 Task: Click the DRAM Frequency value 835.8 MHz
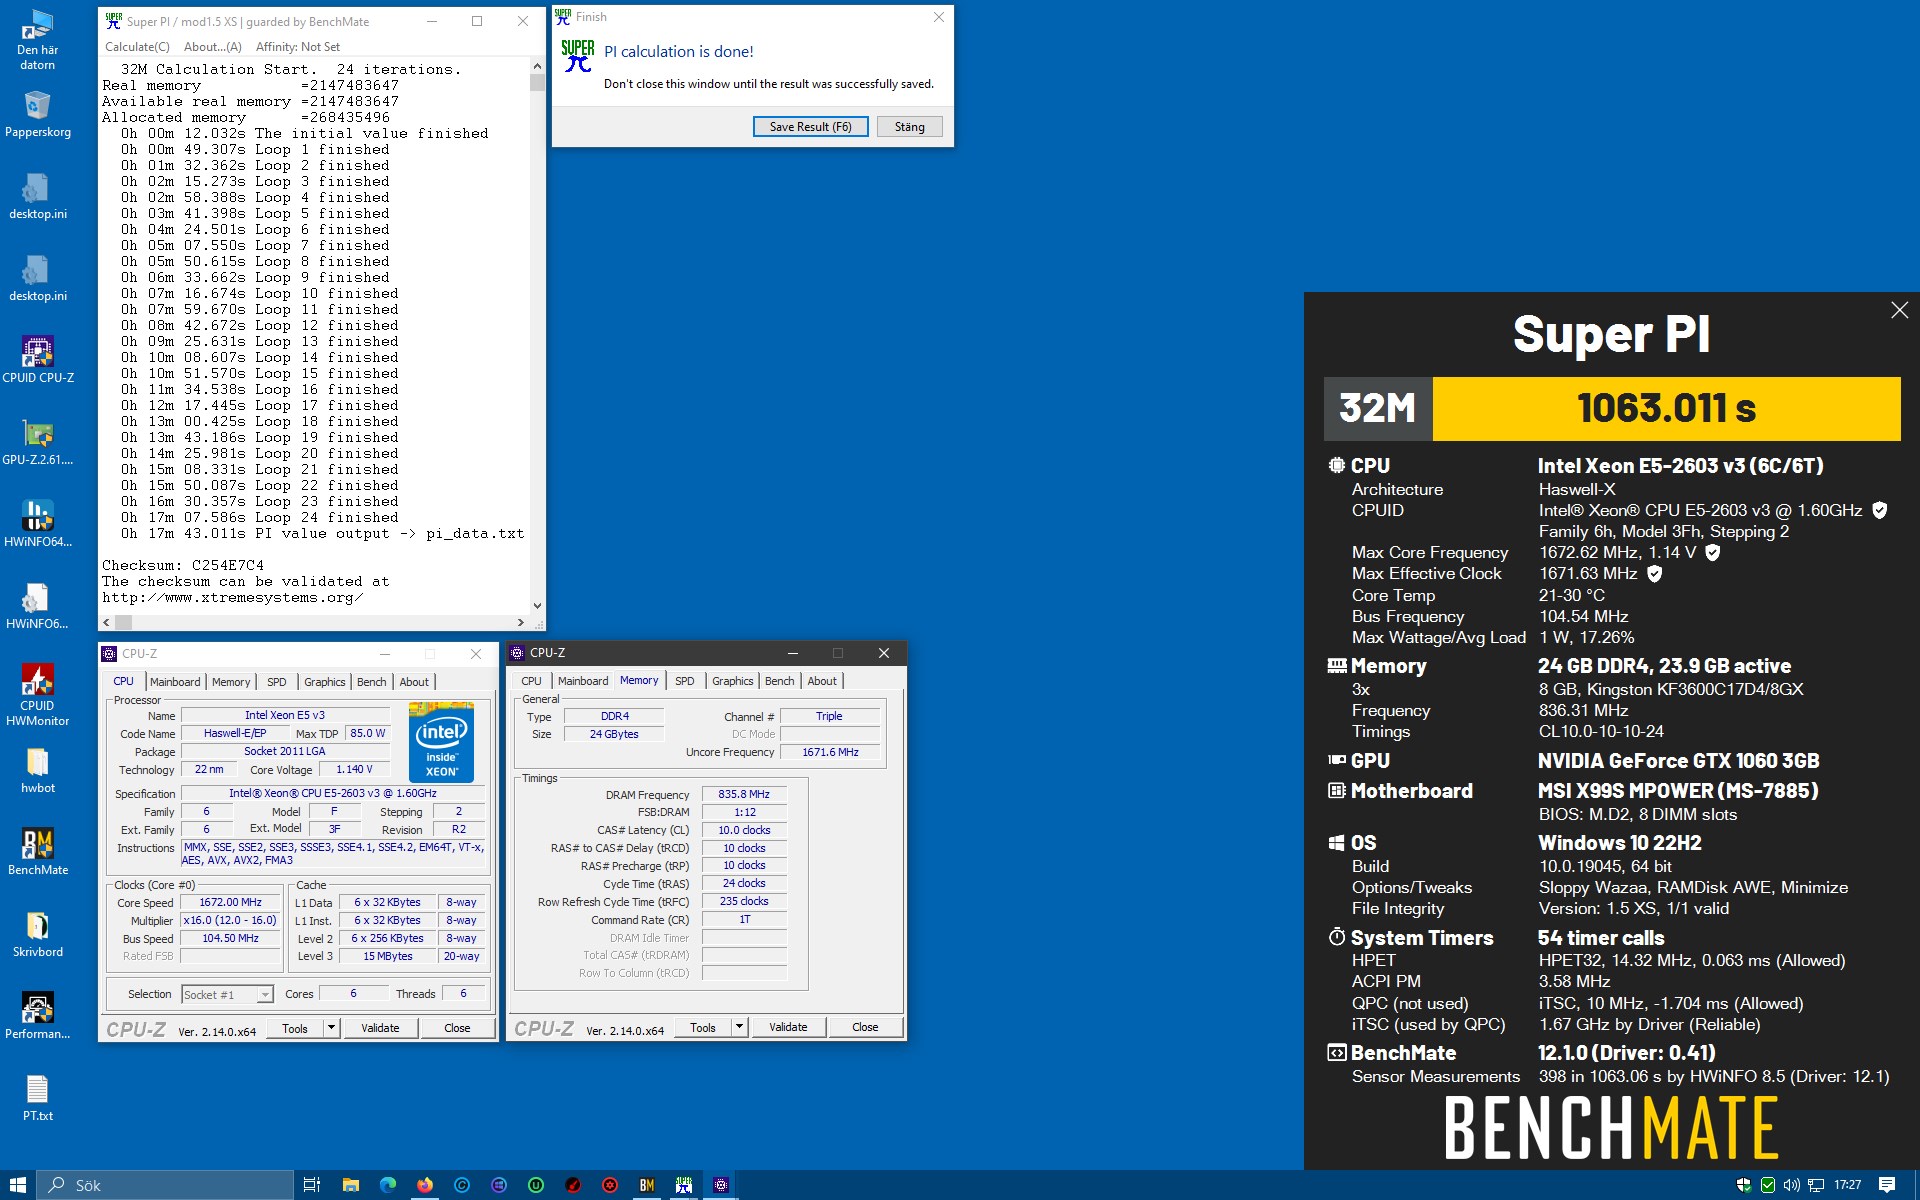[x=744, y=794]
